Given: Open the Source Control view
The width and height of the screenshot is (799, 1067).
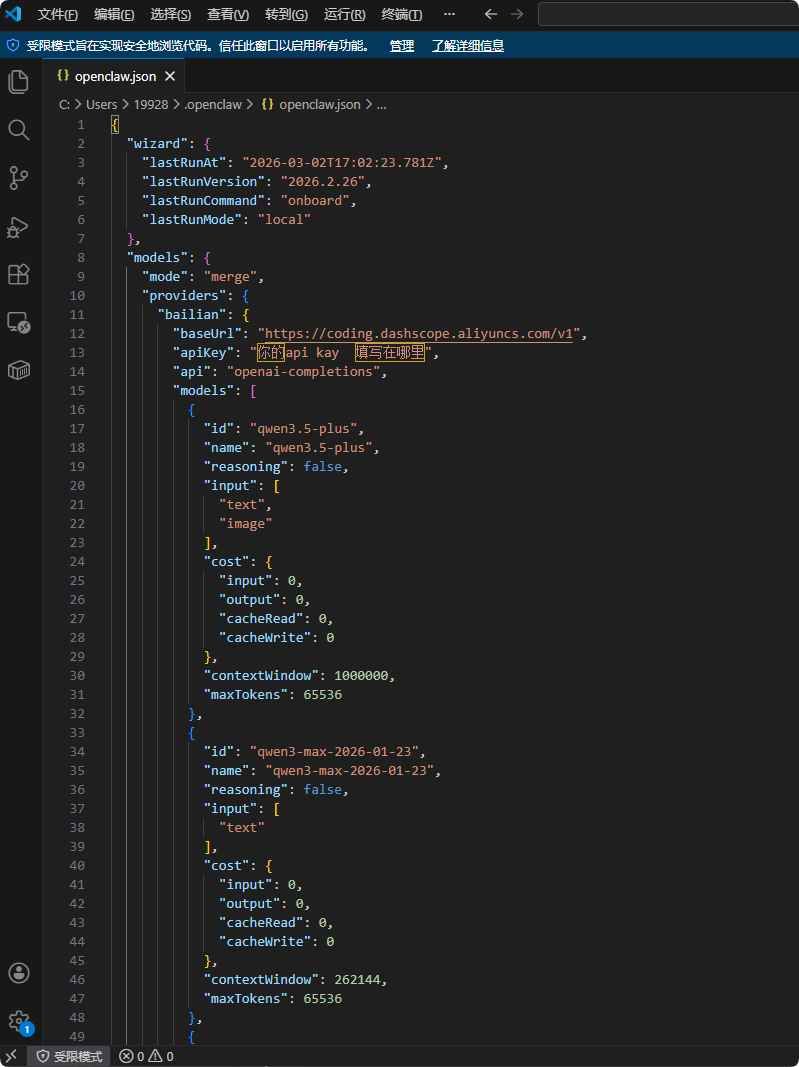Looking at the screenshot, I should click(x=18, y=178).
